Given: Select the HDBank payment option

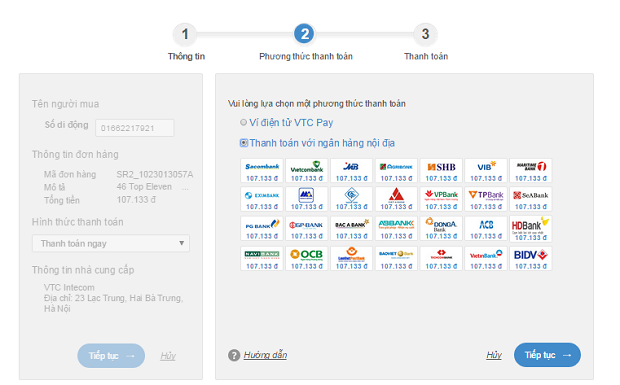Looking at the screenshot, I should coord(530,228).
